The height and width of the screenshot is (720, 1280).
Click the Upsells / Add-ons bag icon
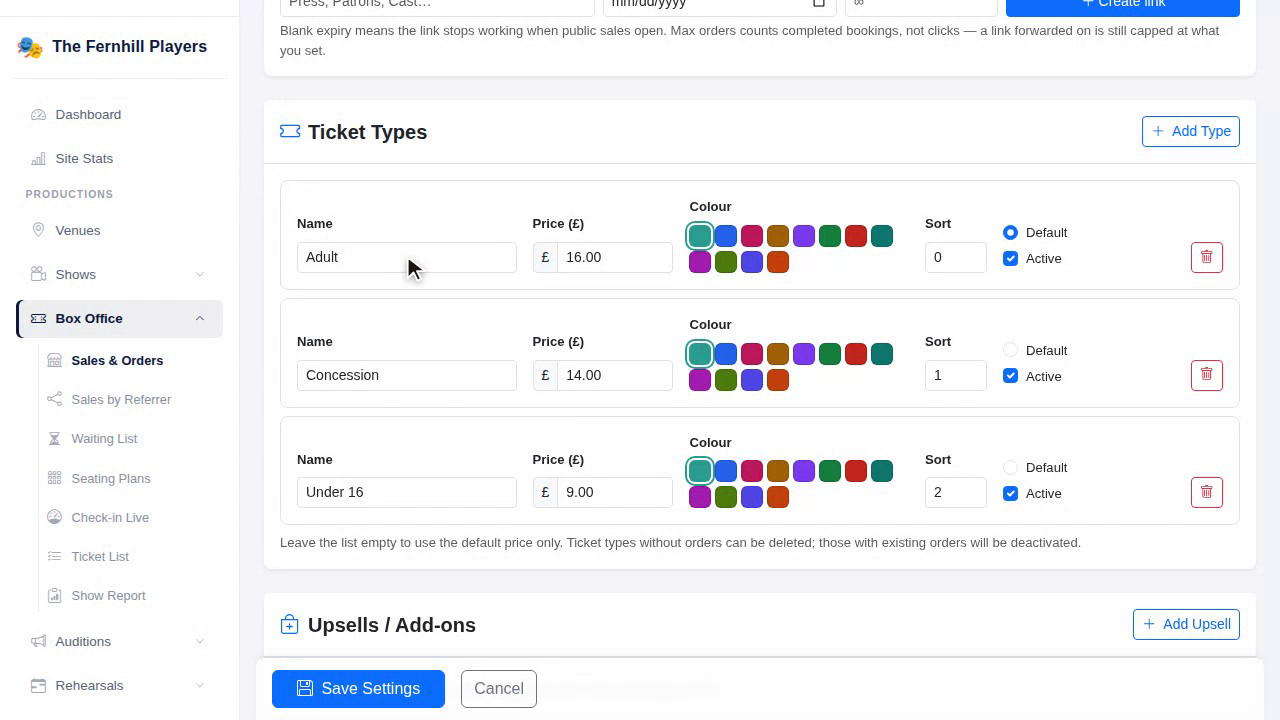point(289,625)
